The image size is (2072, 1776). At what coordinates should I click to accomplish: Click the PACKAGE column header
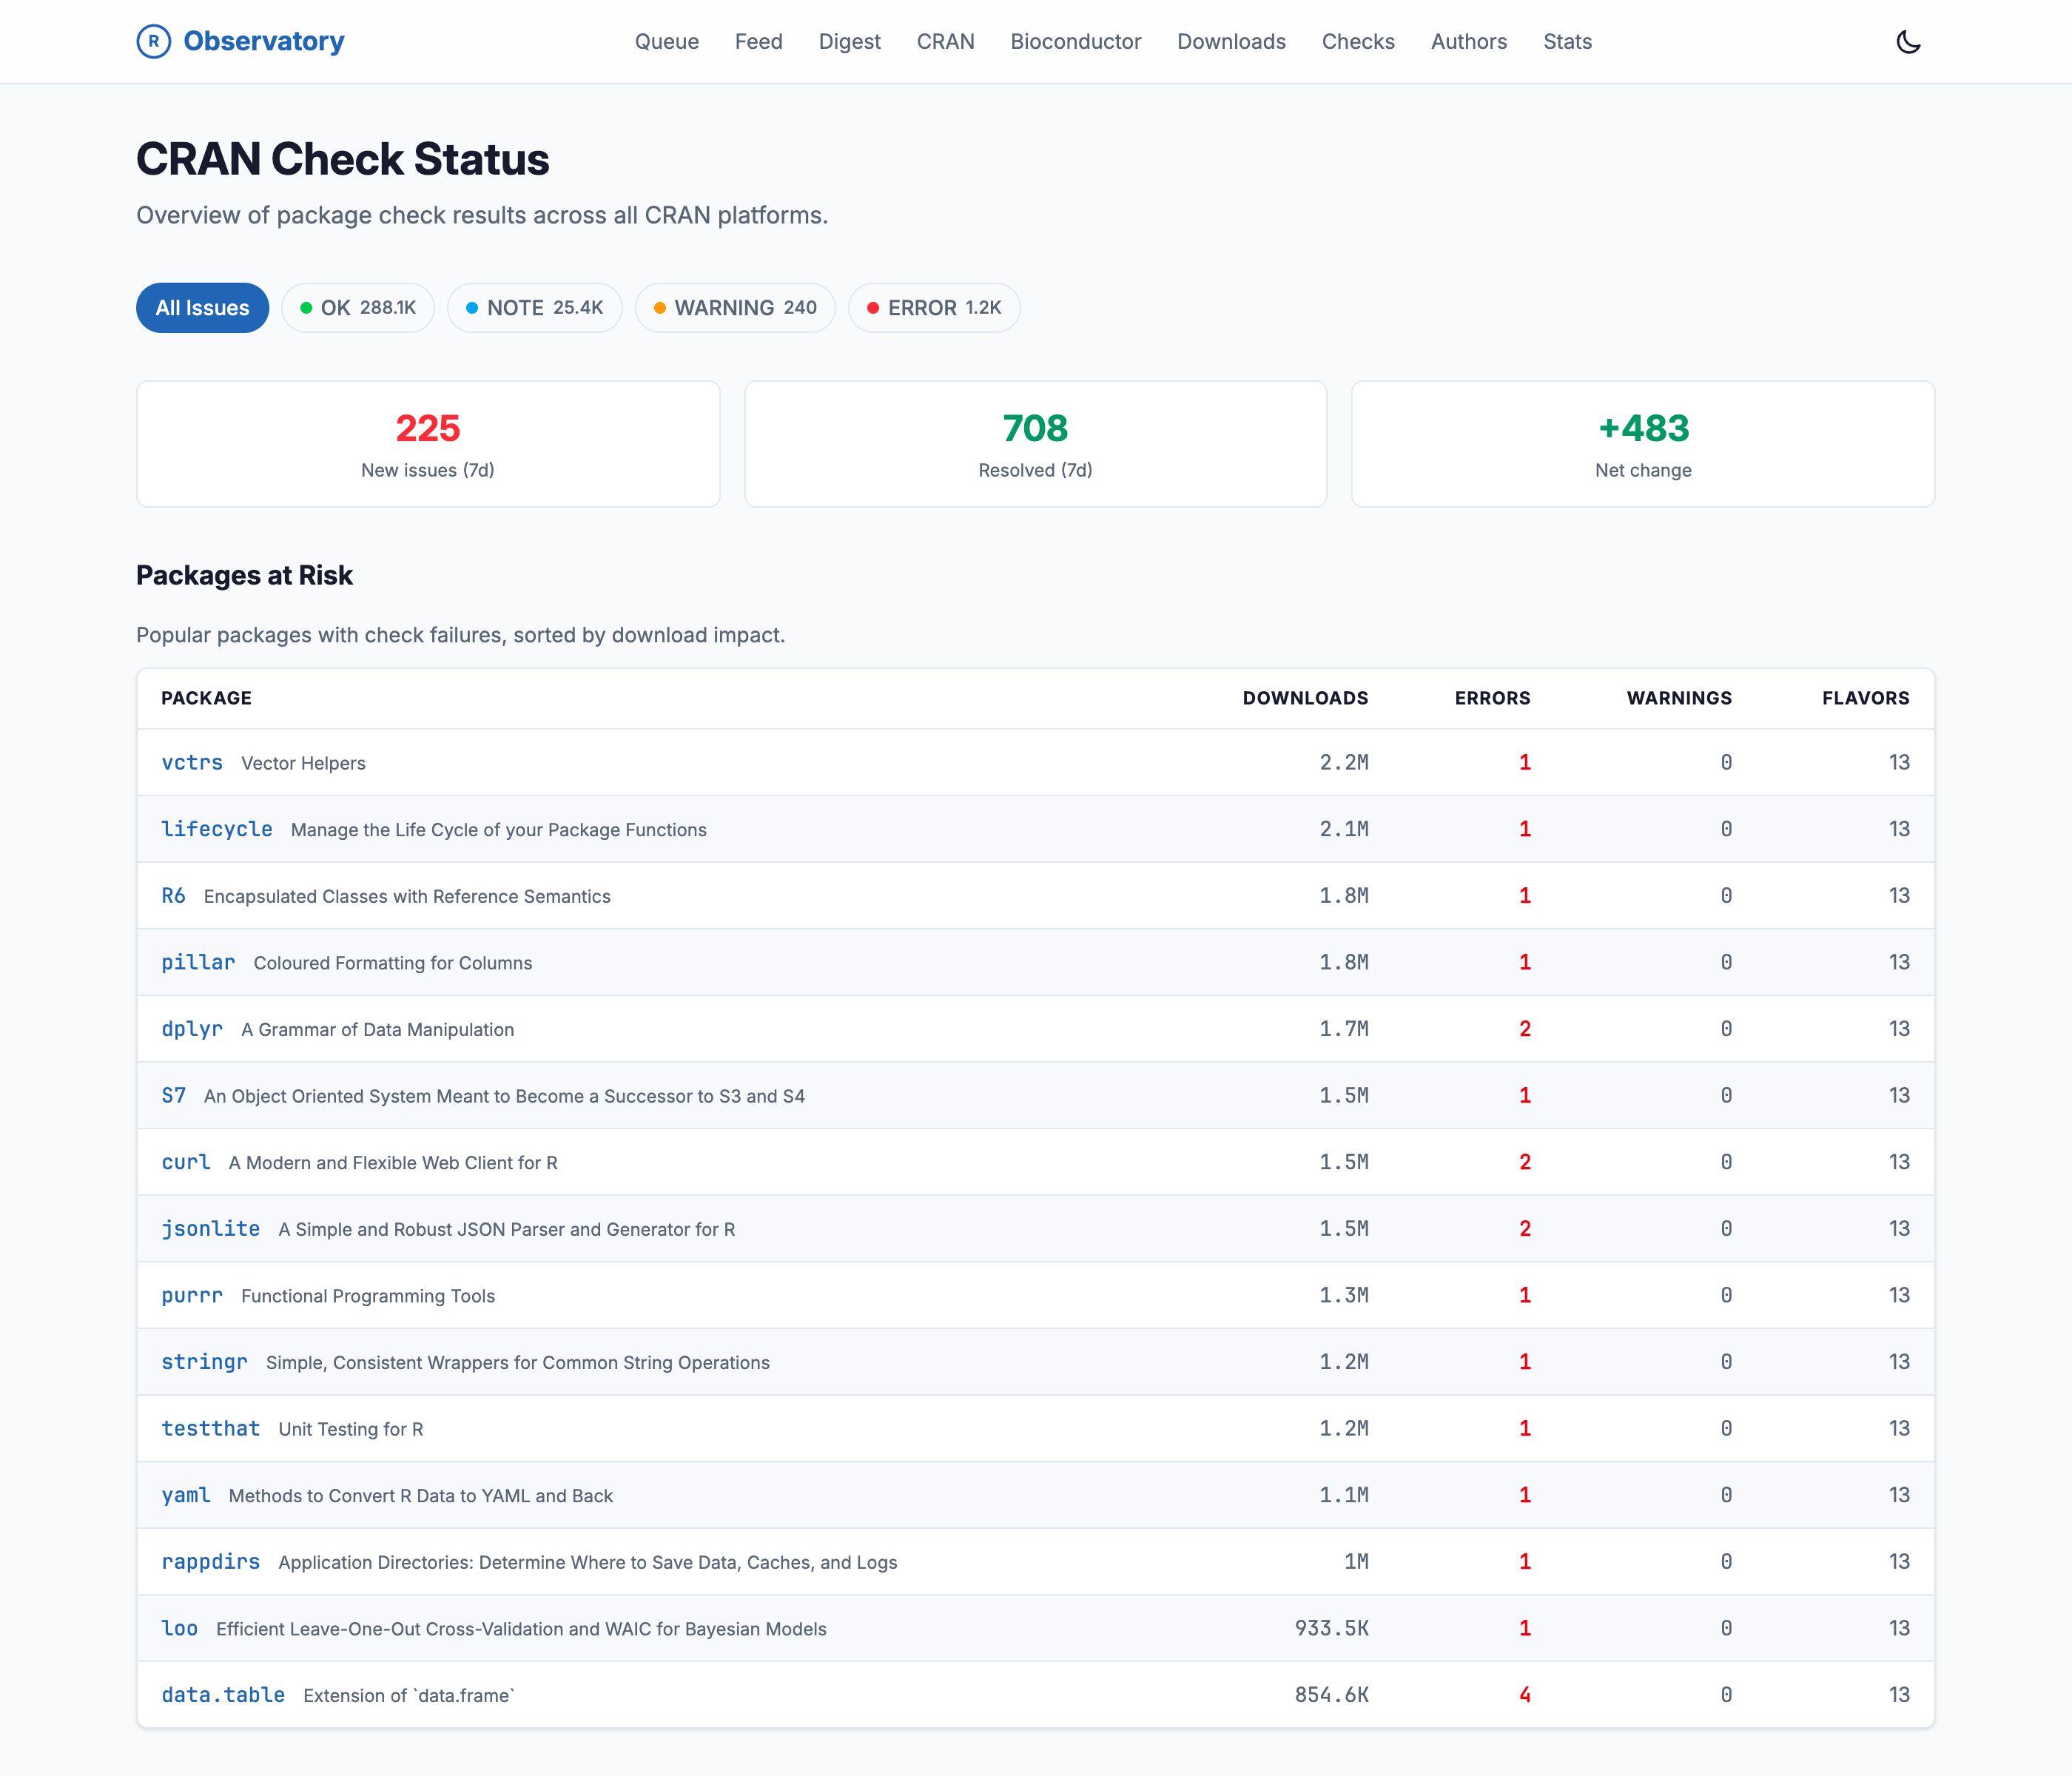[206, 698]
